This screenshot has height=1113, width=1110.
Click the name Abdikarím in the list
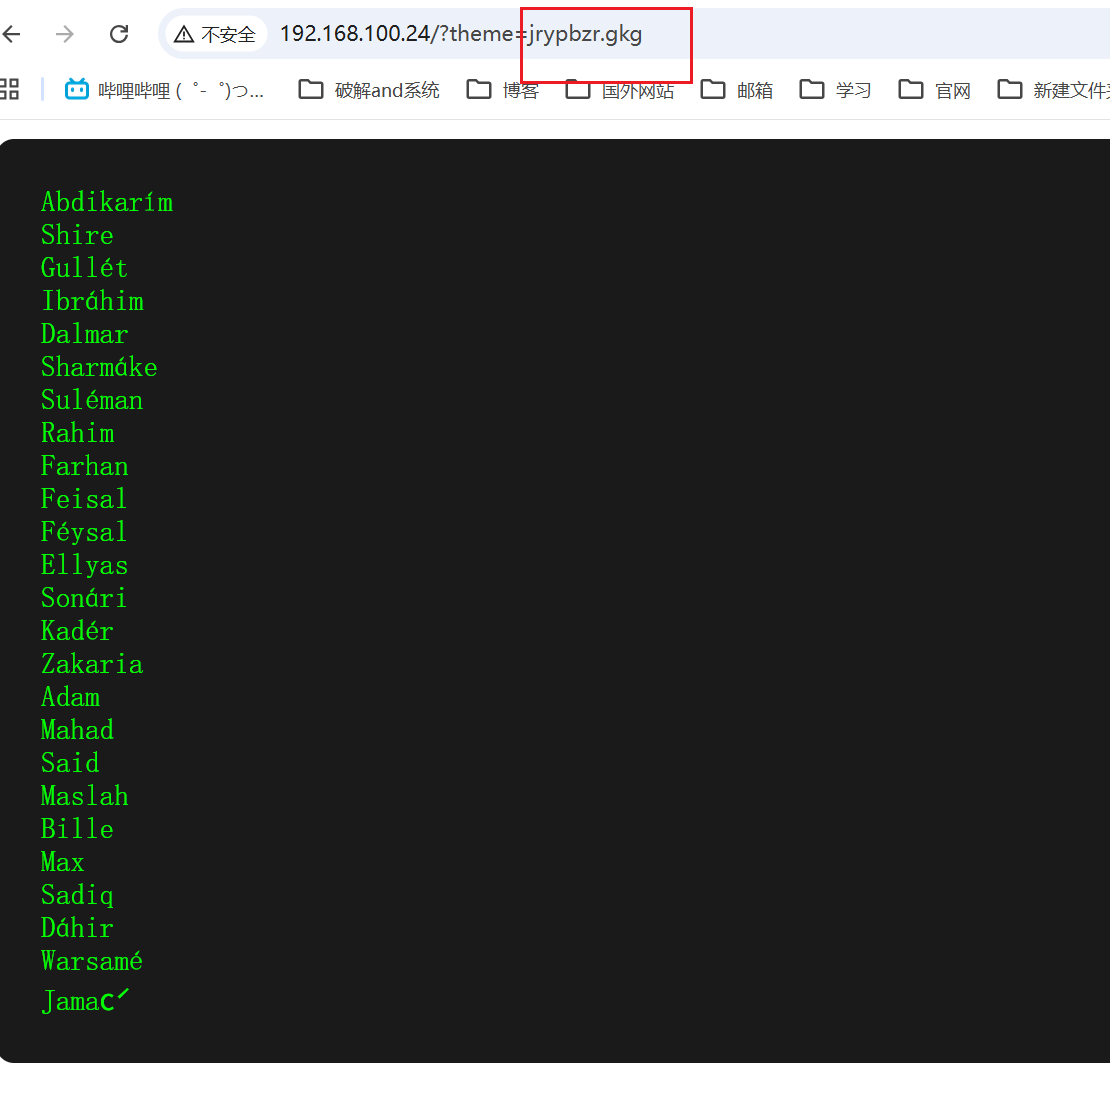point(107,202)
